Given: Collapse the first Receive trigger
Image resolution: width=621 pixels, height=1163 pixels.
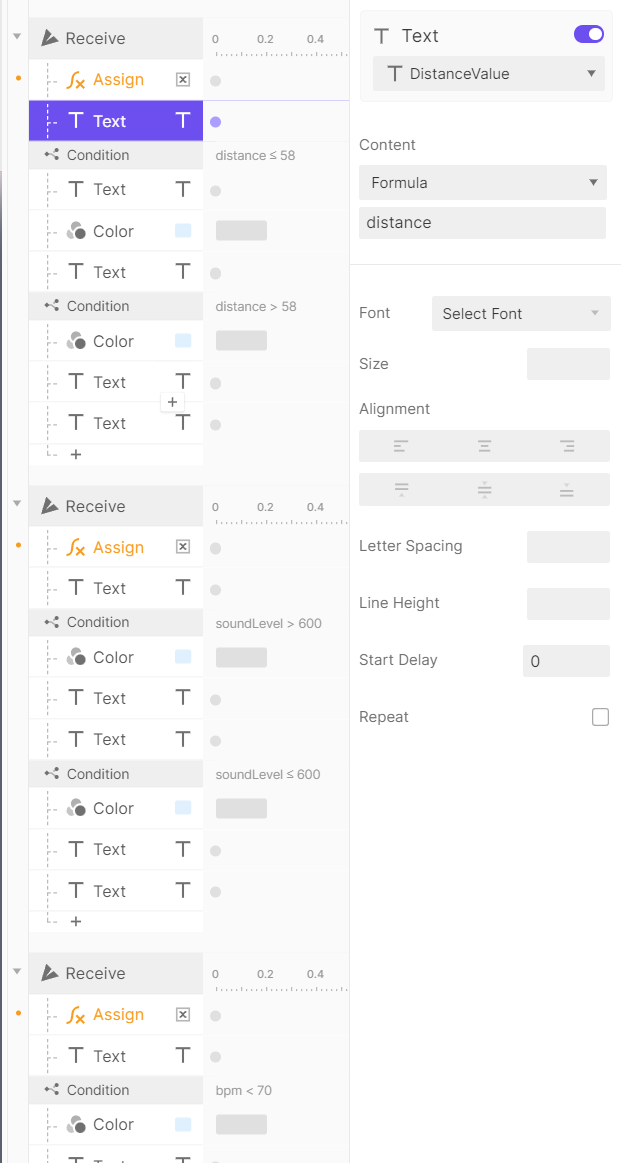Looking at the screenshot, I should coord(16,37).
